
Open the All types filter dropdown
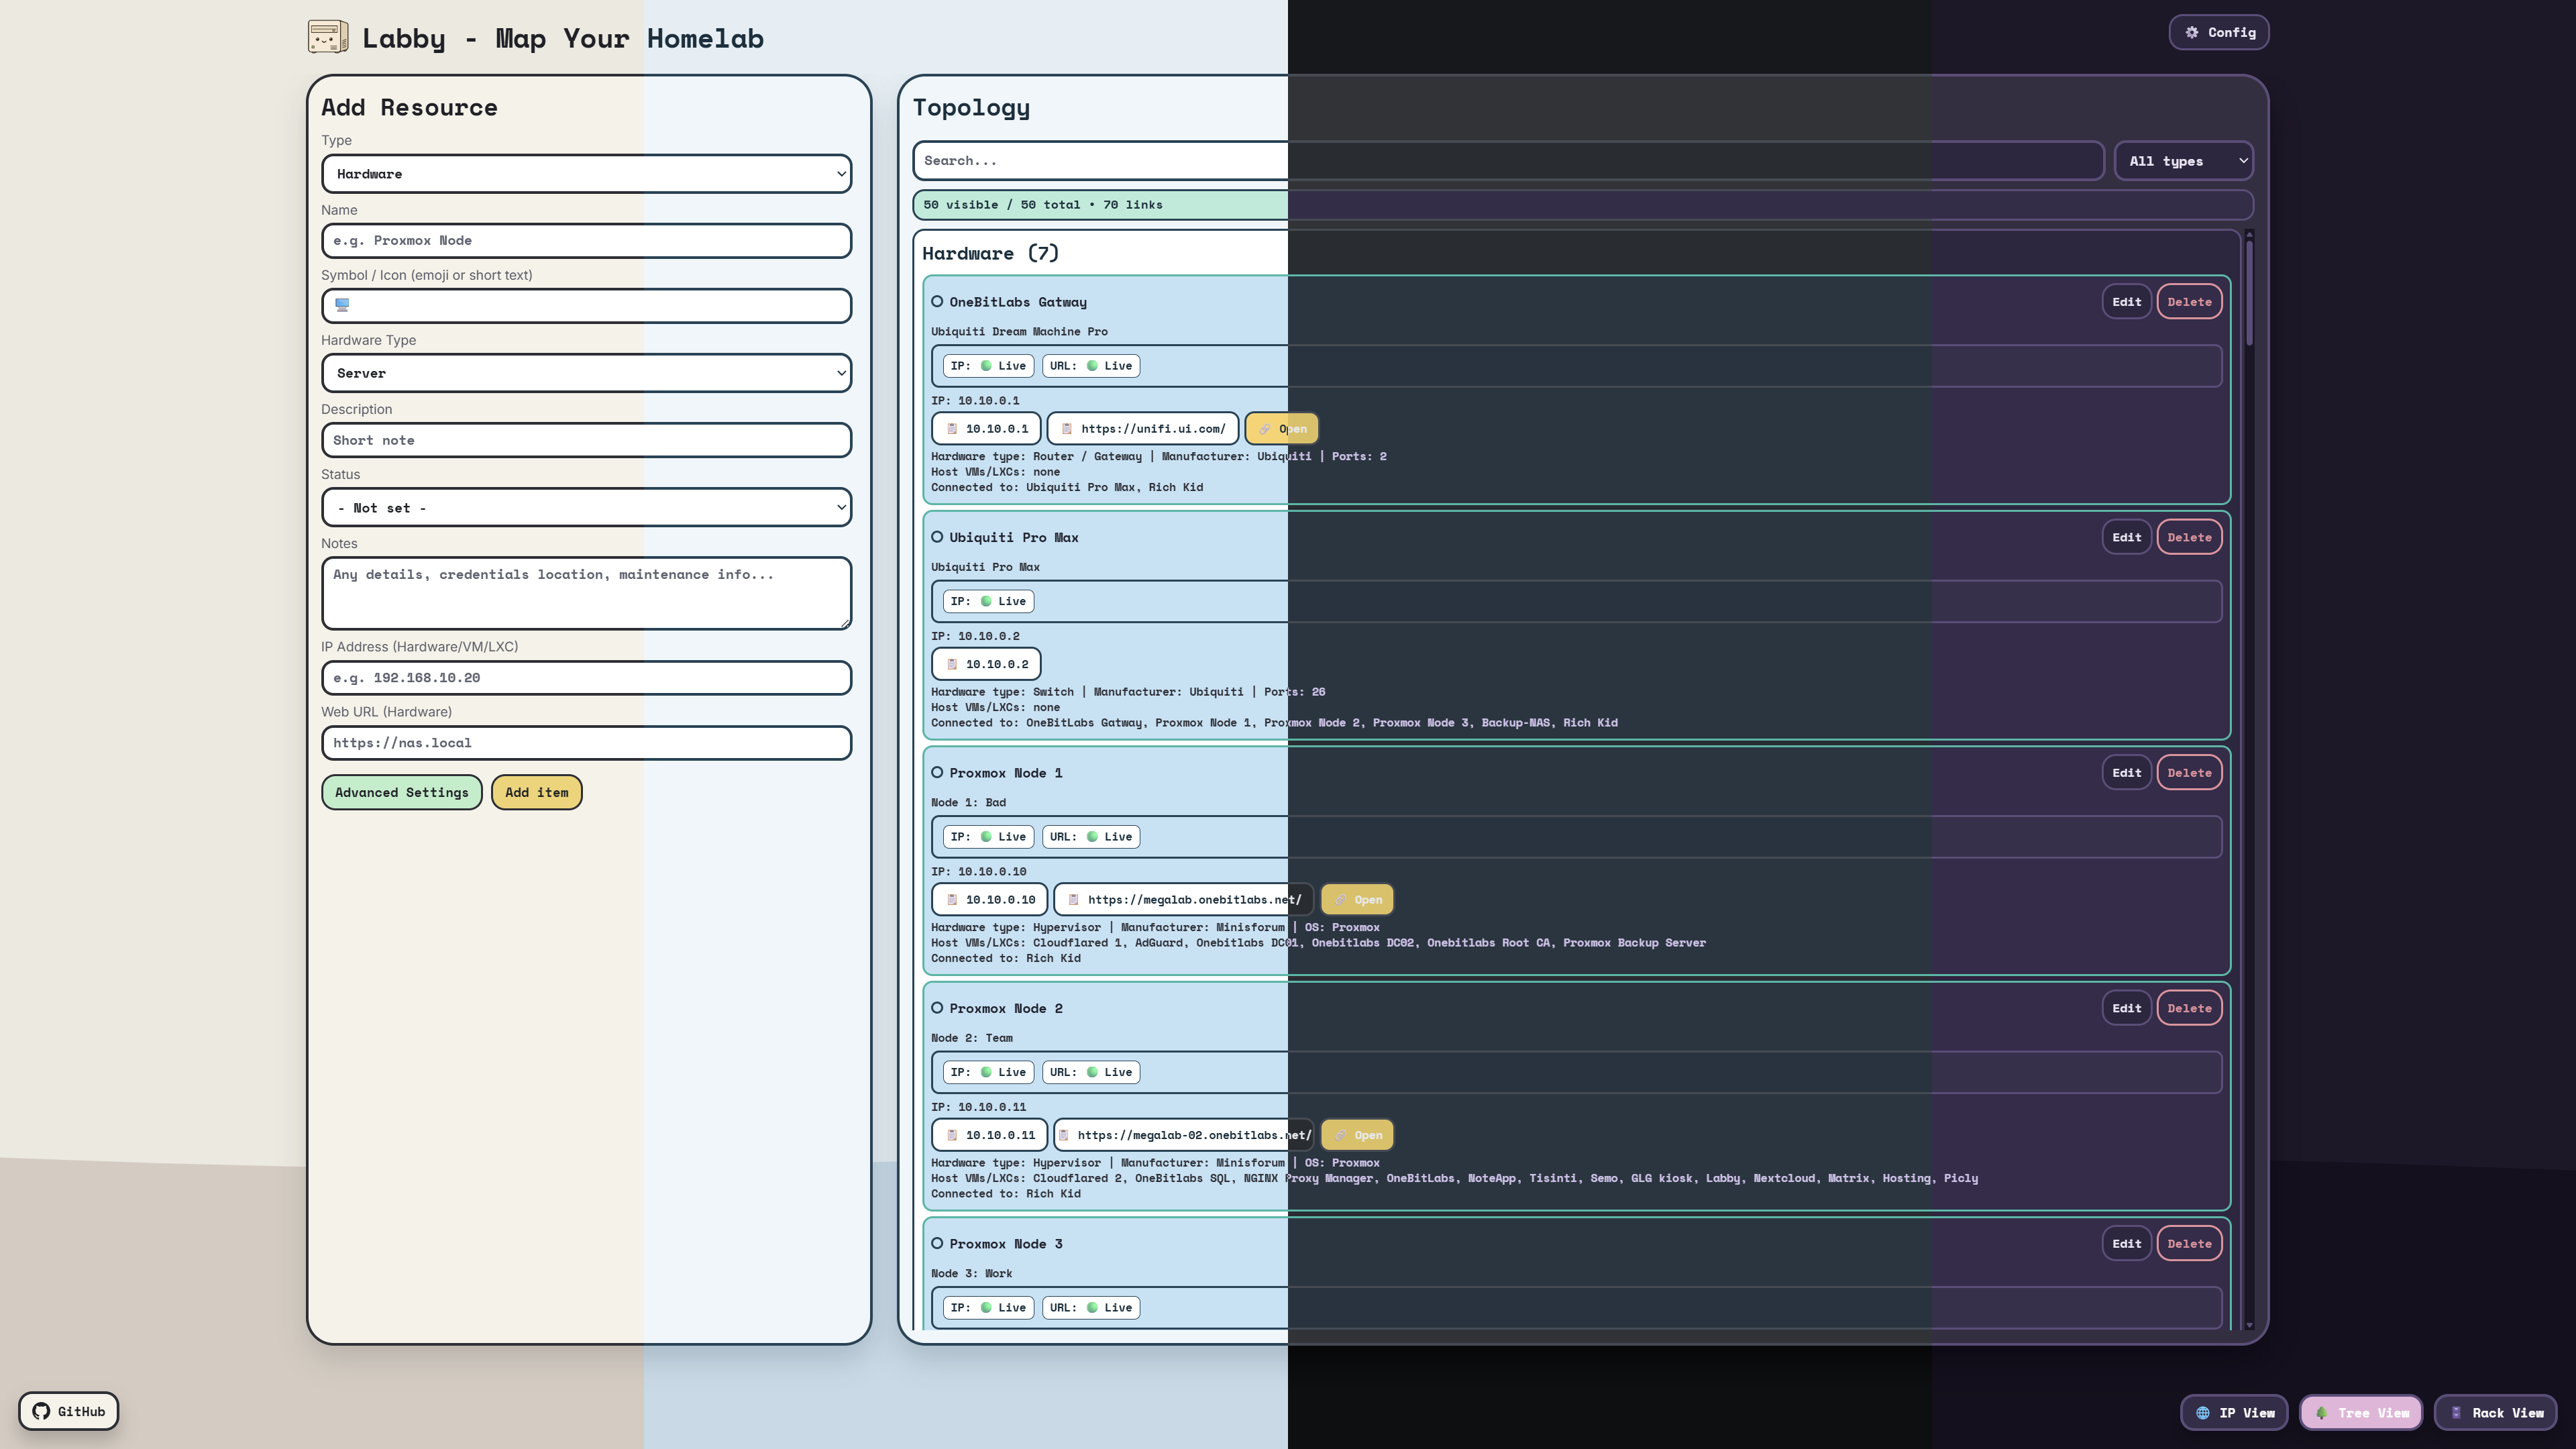(2184, 161)
